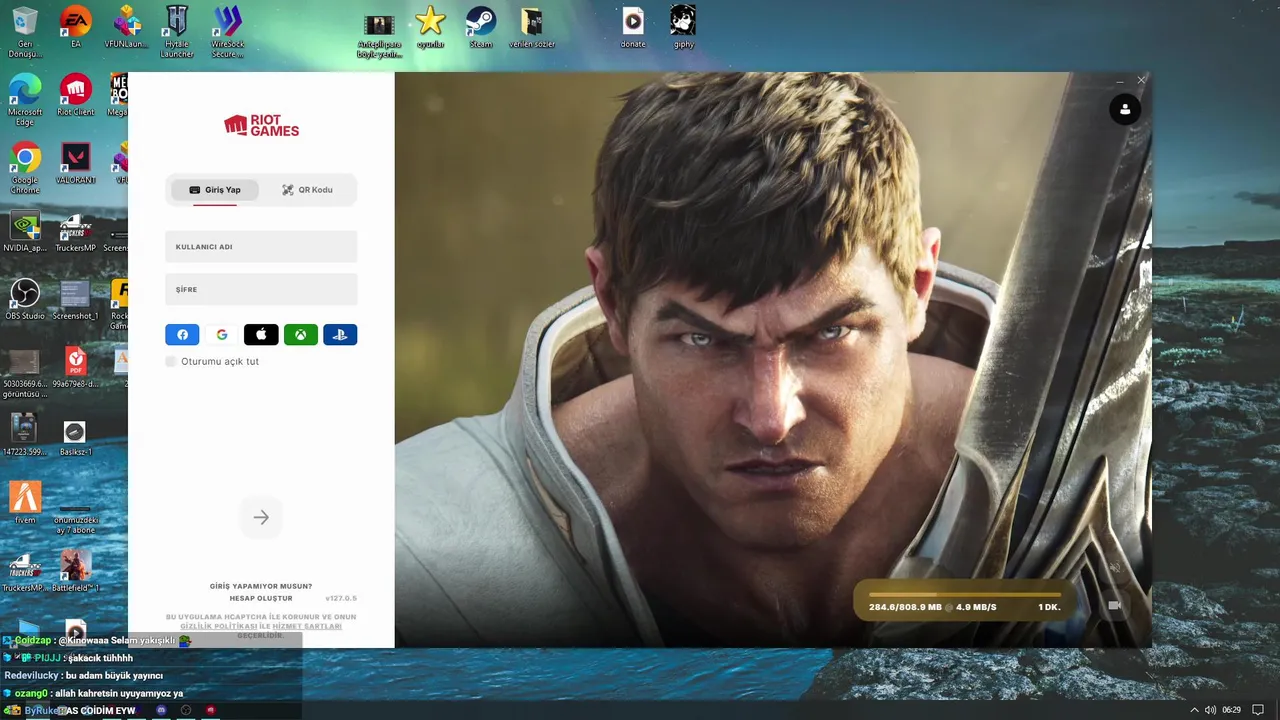Select the Battlefield 1 desktop icon
The image size is (1280, 720).
75,571
